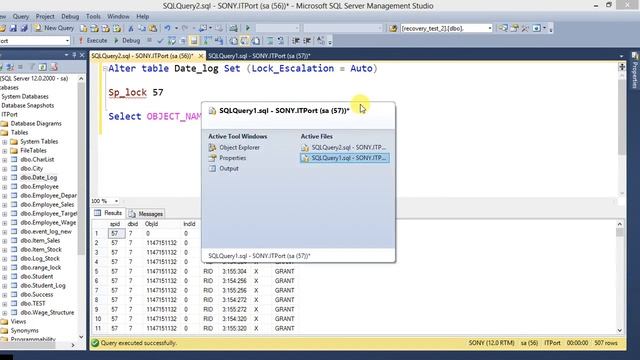Open the Debug menu
This screenshot has width=640, height=360.
(x=70, y=16)
